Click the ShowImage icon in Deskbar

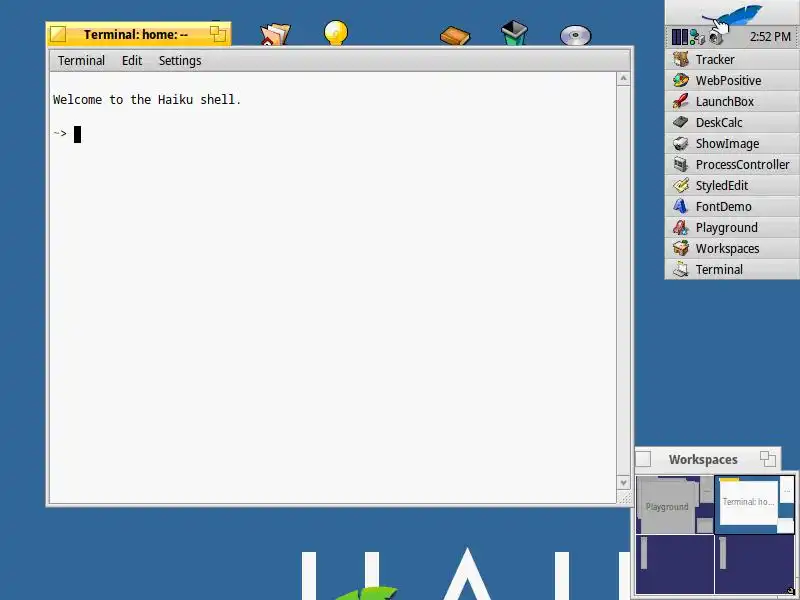pyautogui.click(x=681, y=143)
